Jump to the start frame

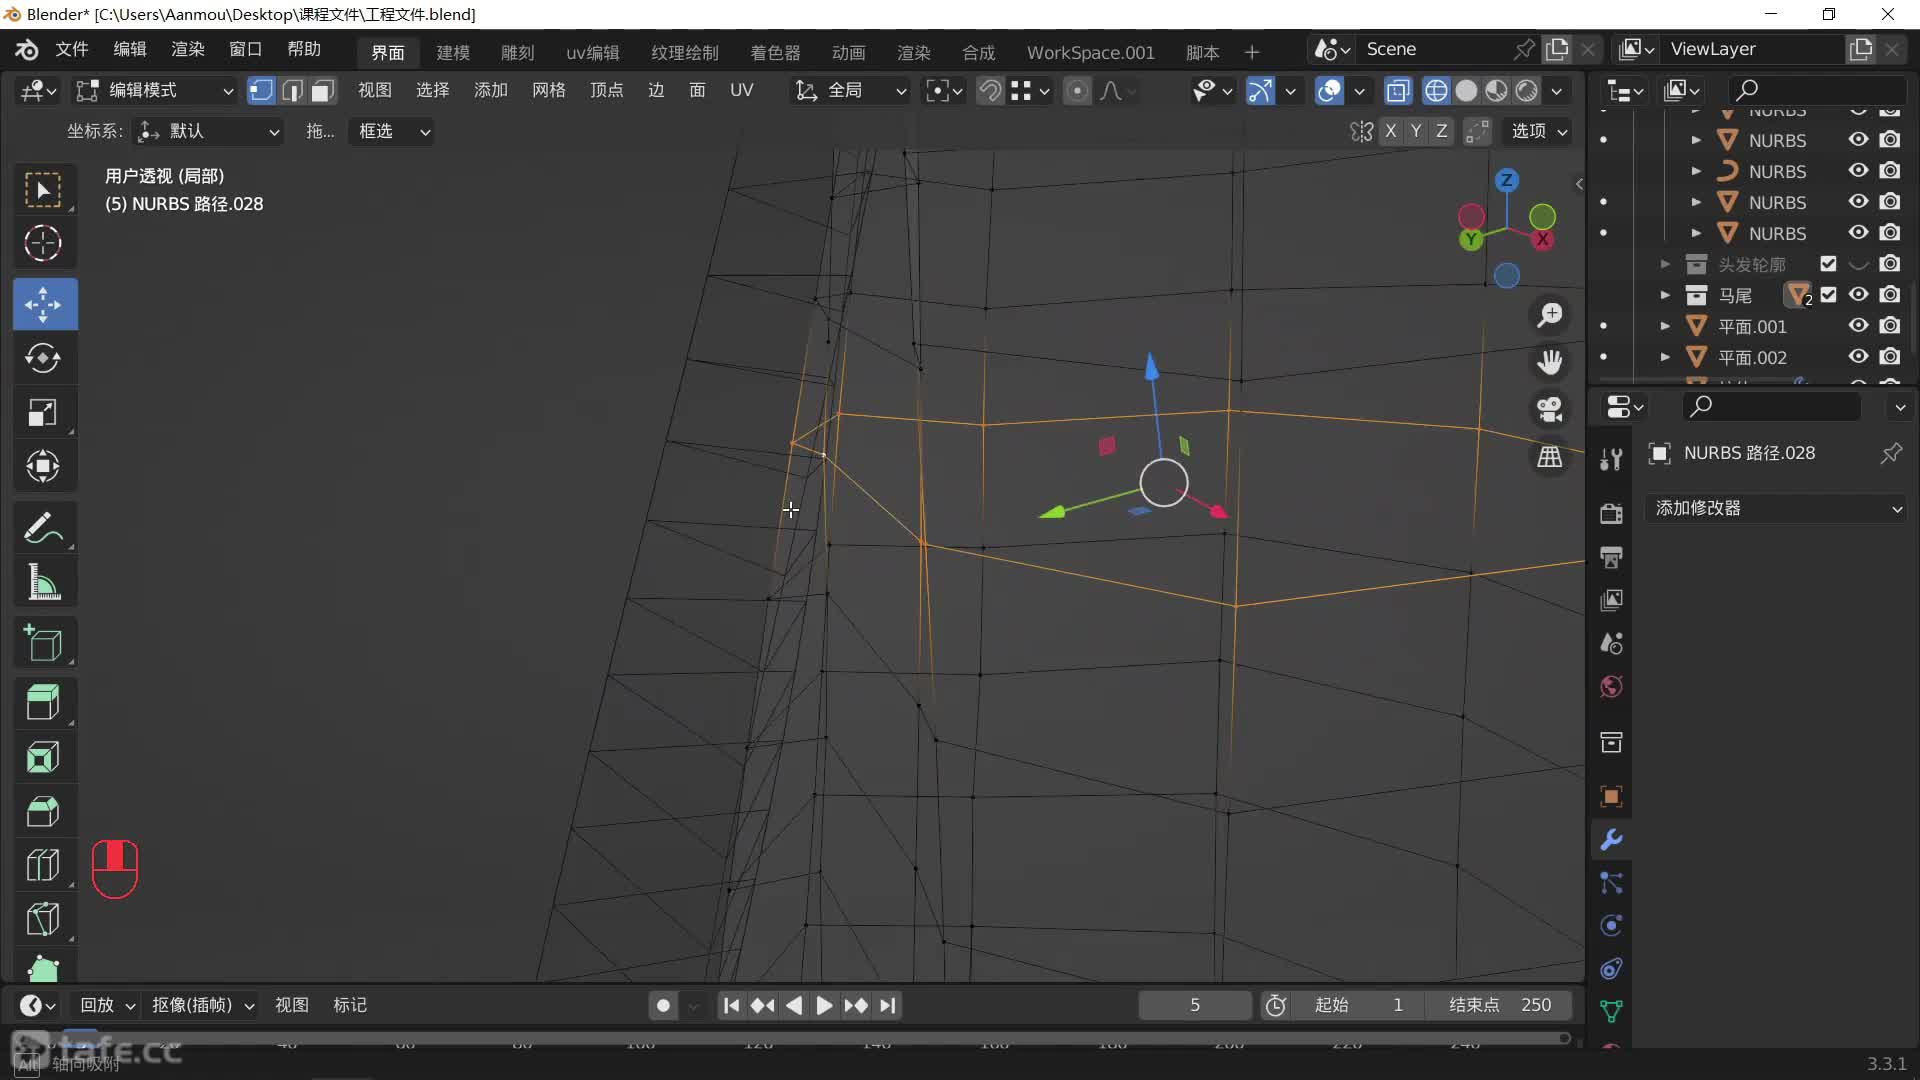(x=731, y=1005)
